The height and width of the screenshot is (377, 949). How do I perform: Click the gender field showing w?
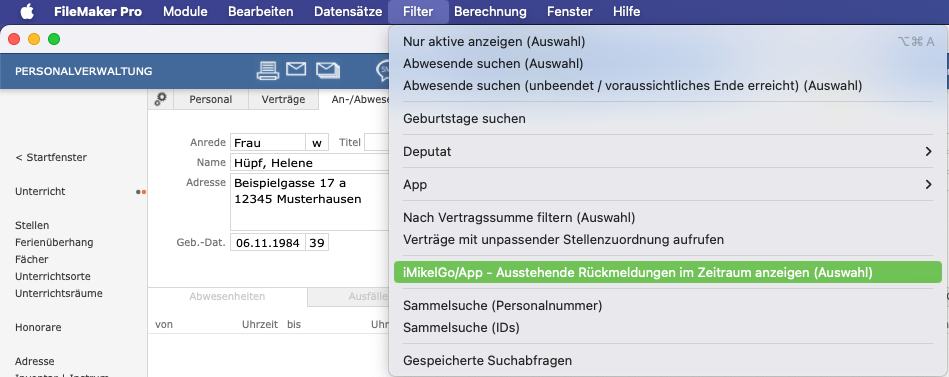[x=317, y=143]
